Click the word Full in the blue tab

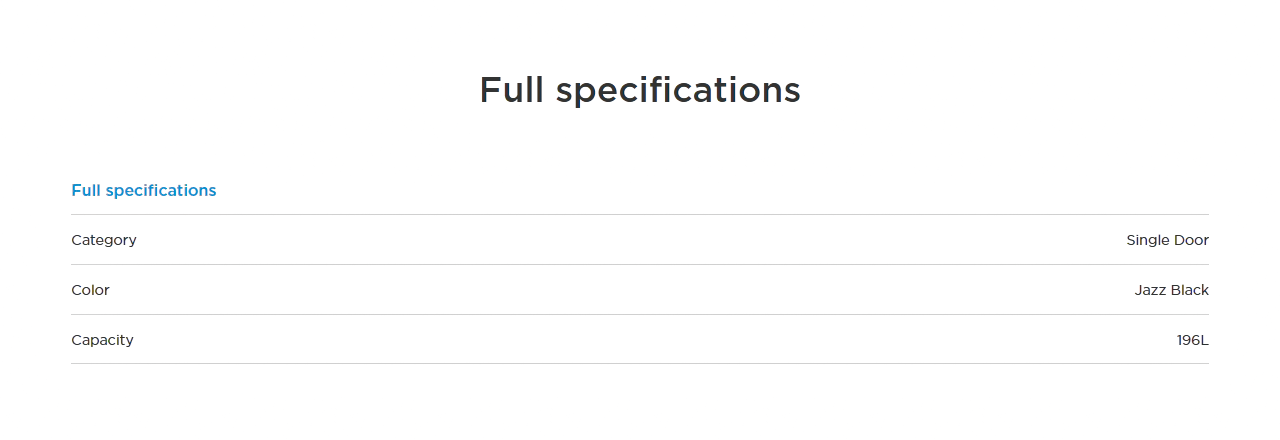pos(86,190)
